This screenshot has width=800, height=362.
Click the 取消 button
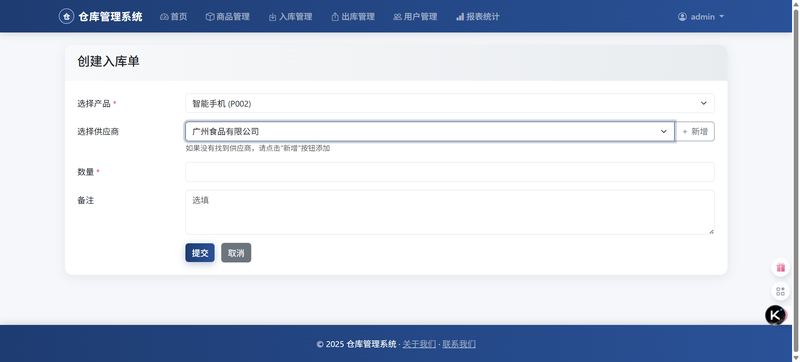(236, 253)
